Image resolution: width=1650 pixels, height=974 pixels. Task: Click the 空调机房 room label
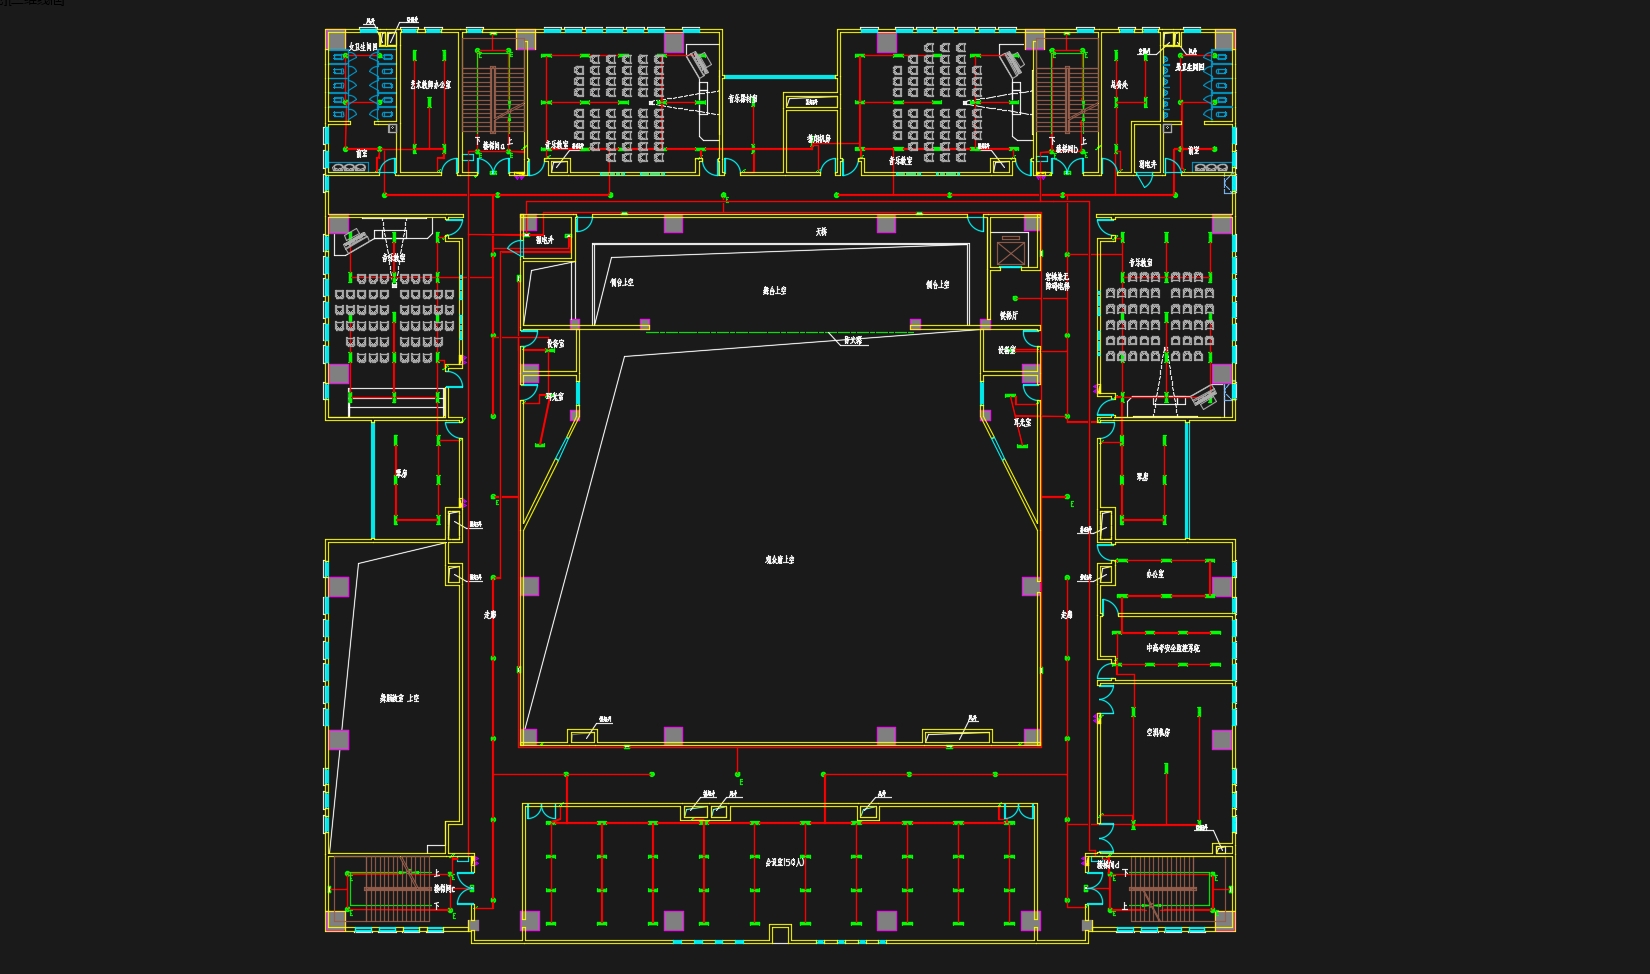click(1158, 733)
